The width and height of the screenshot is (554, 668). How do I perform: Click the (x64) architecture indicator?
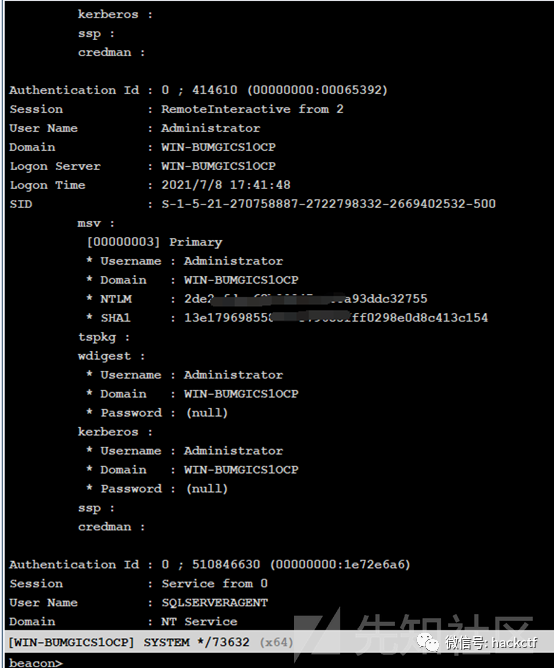(x=277, y=642)
